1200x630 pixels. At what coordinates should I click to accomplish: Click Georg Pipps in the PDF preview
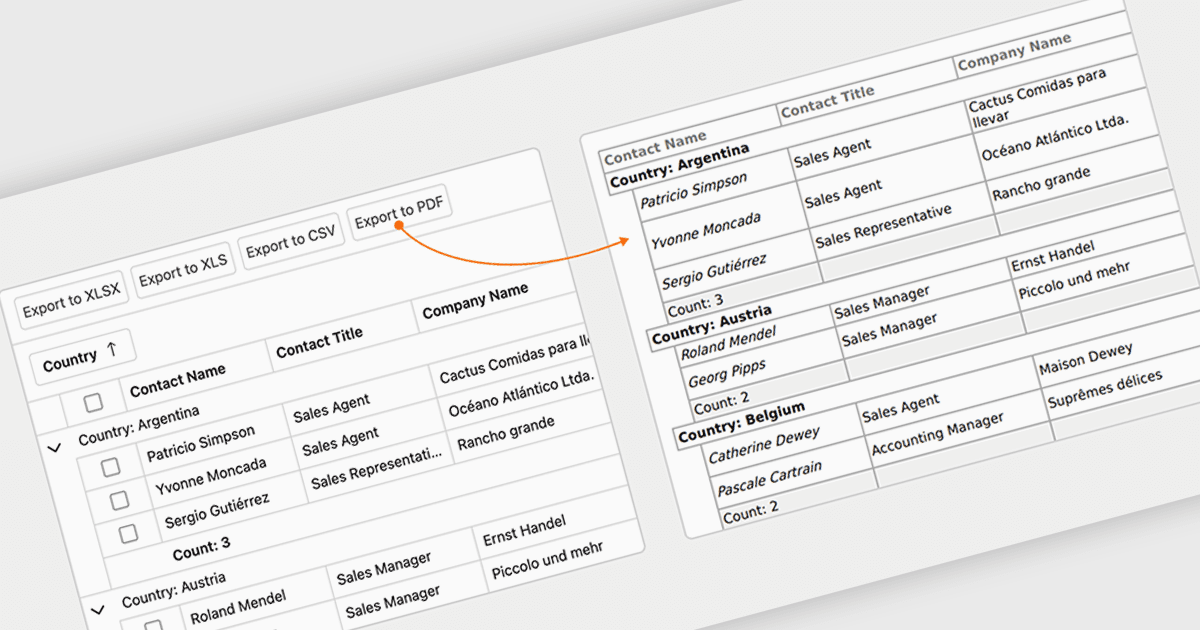click(727, 375)
